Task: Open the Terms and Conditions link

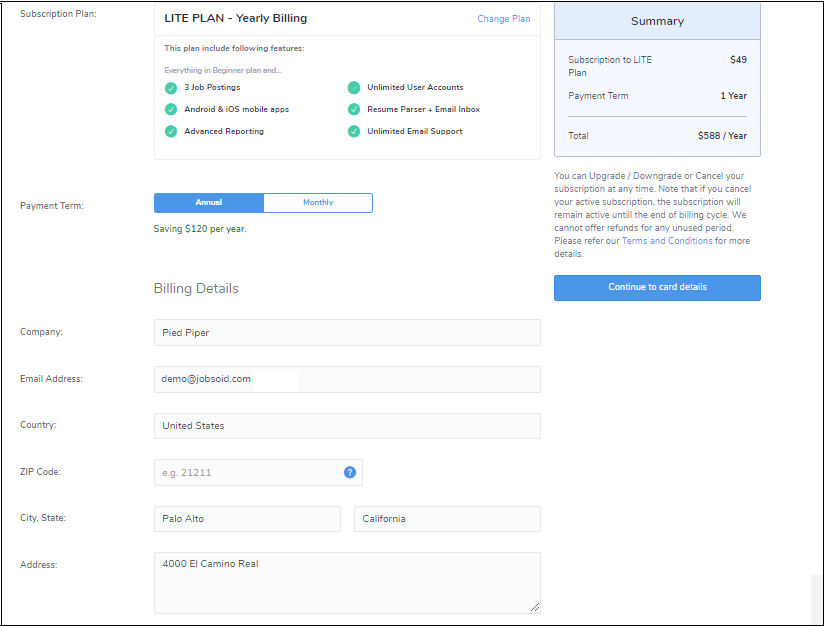Action: point(667,241)
